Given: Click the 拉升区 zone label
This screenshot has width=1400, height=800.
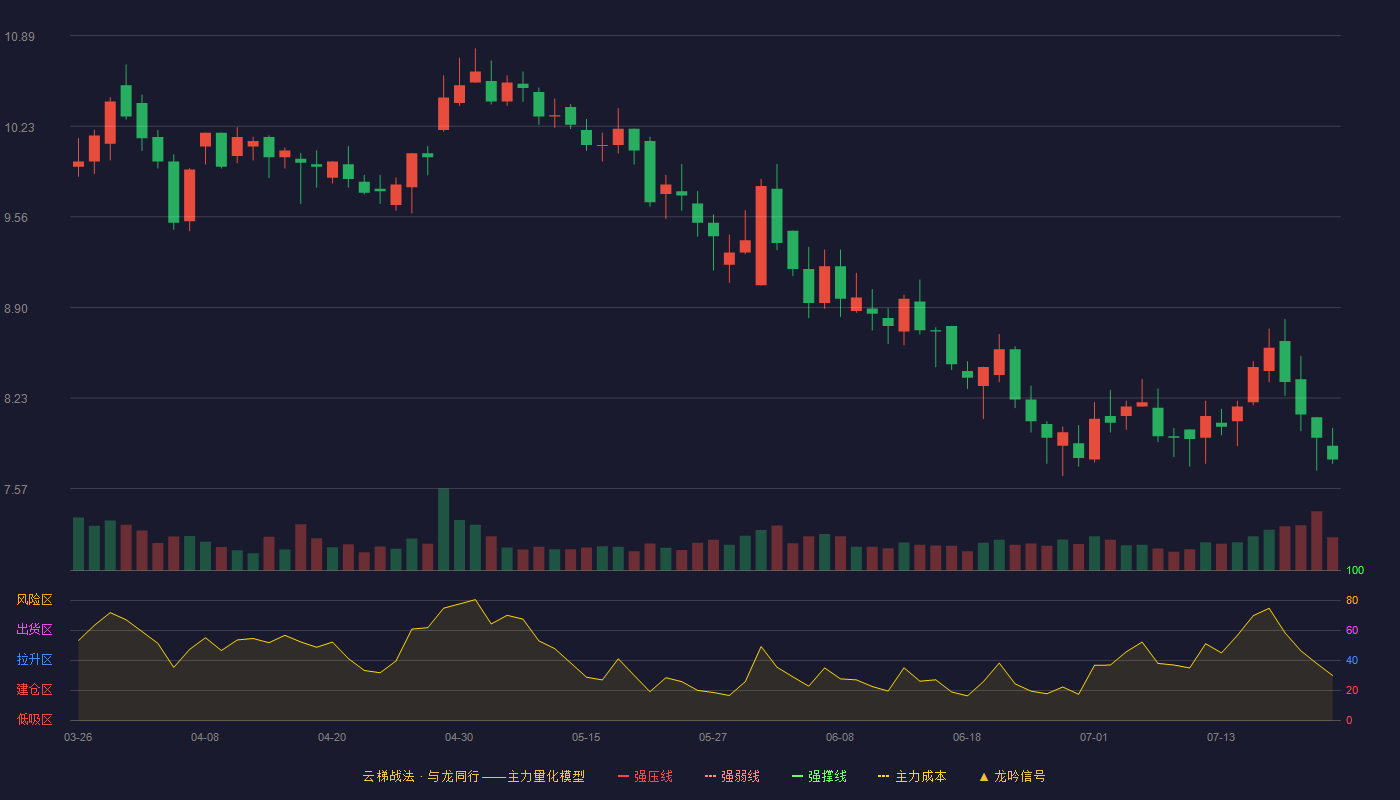Looking at the screenshot, I should 34,660.
